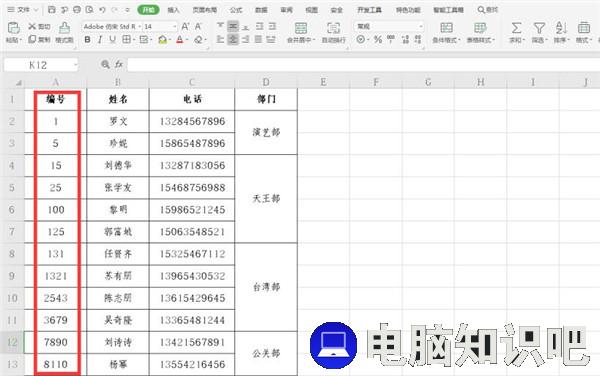600x376 pixels.
Task: Click the cell borders icon
Action: 126,39
